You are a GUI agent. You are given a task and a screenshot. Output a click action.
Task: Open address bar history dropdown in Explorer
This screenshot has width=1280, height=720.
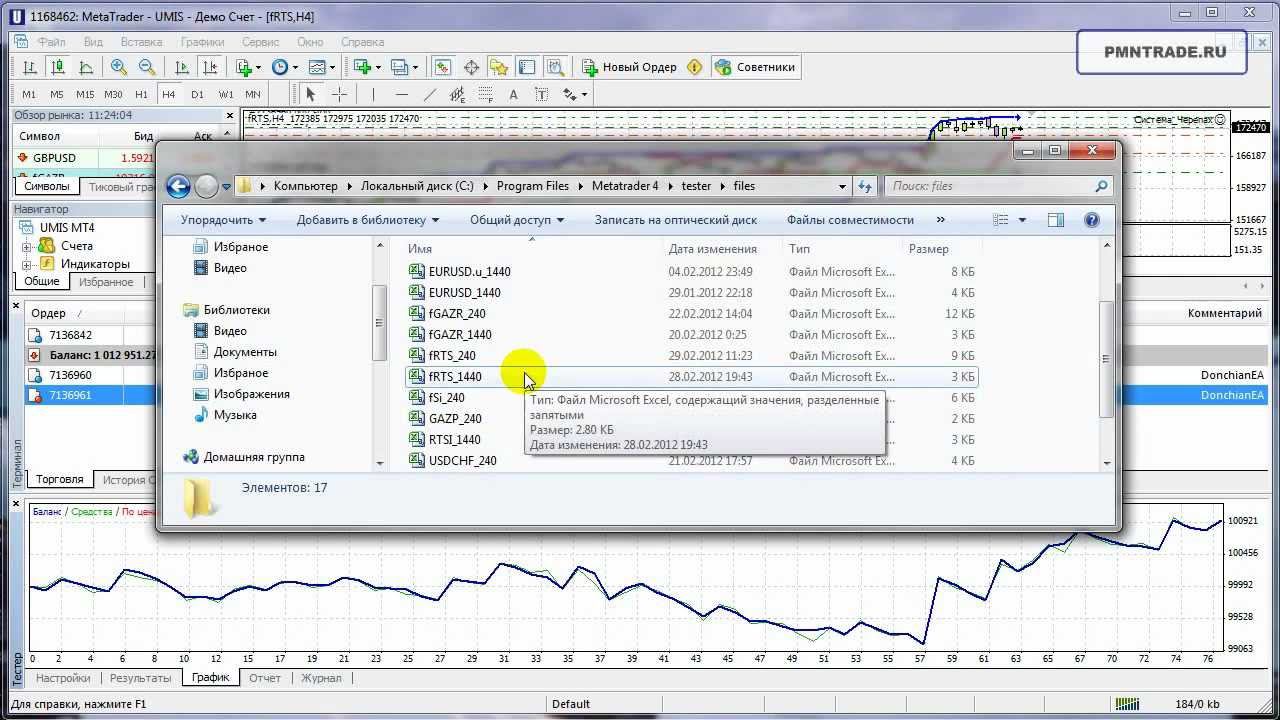point(840,186)
